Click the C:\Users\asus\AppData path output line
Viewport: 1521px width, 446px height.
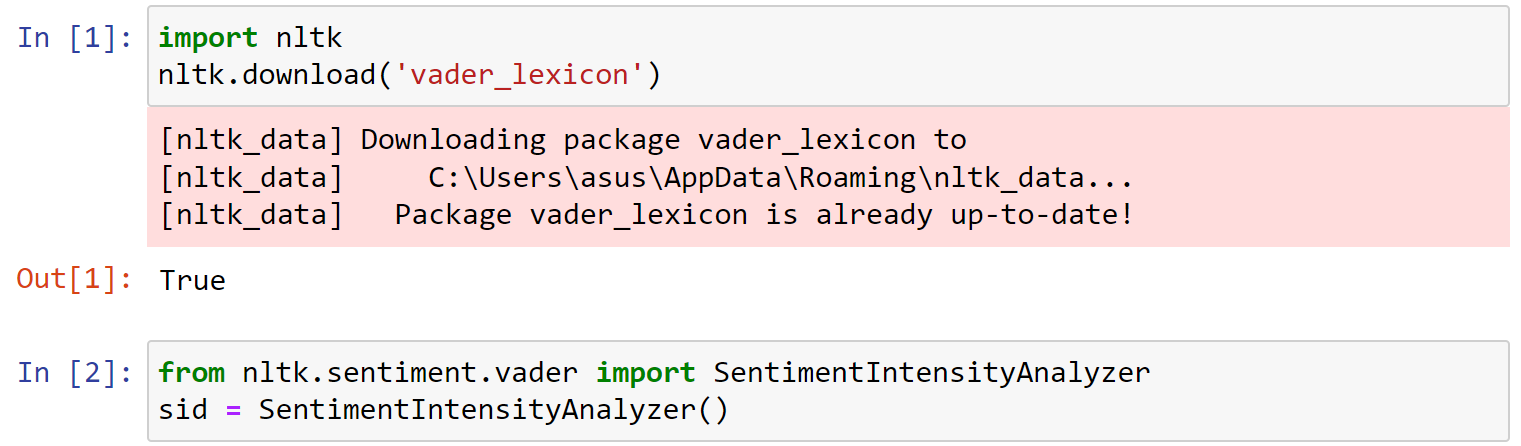pyautogui.click(x=646, y=178)
